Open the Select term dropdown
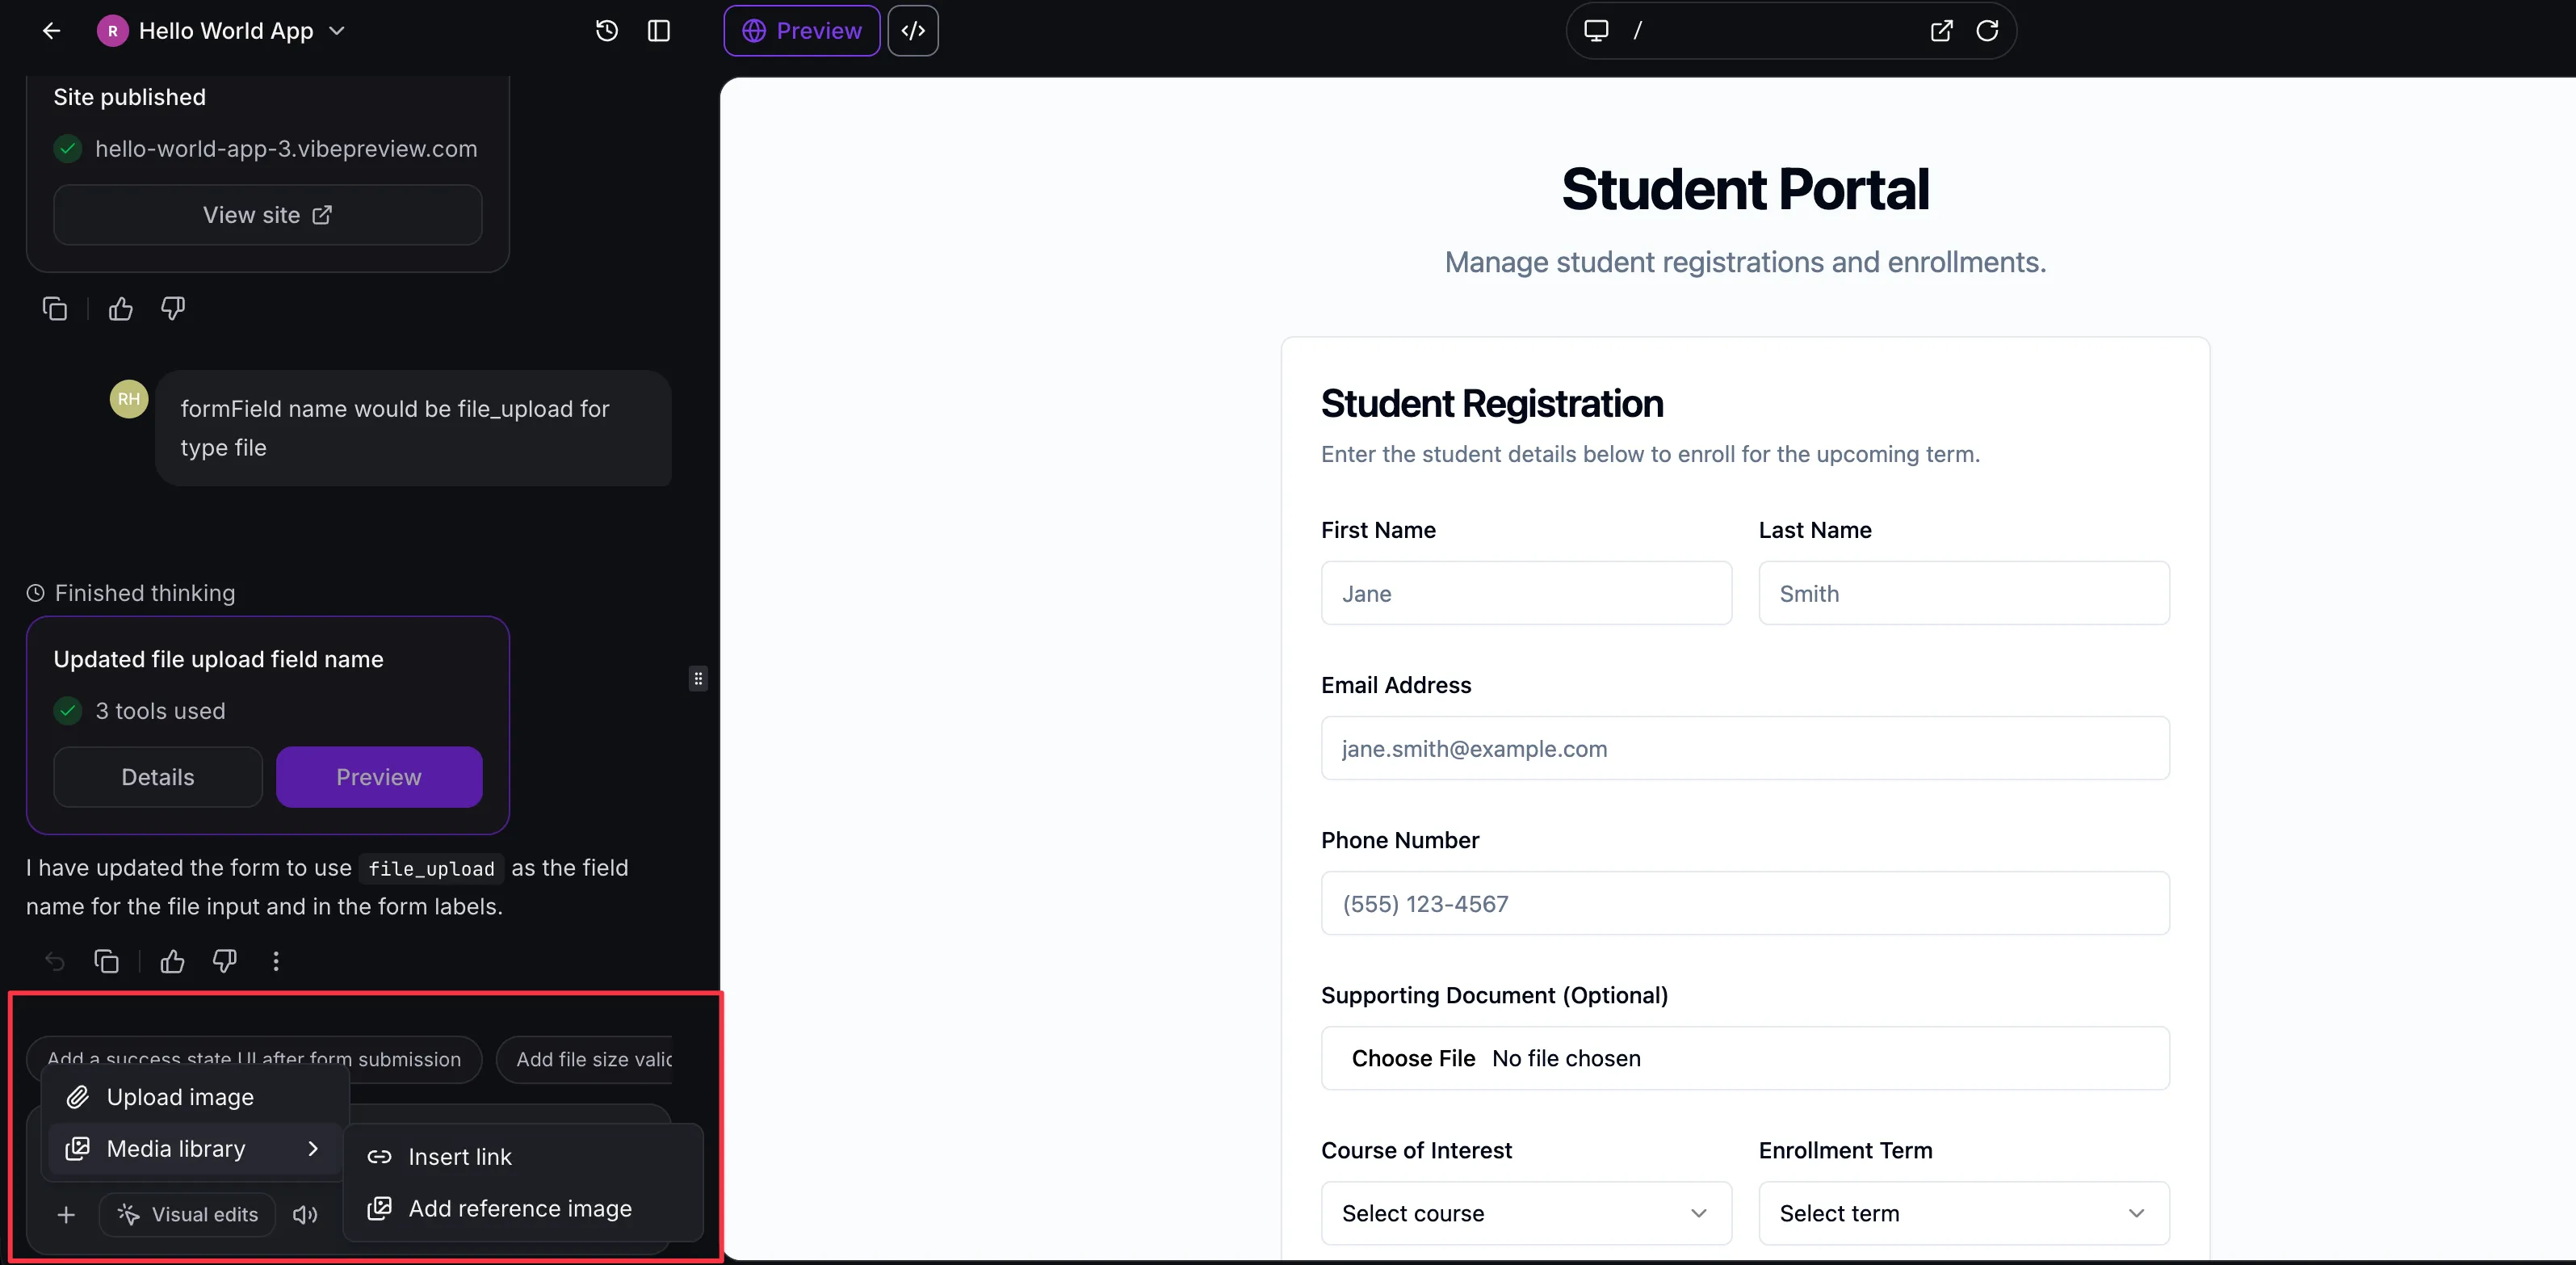This screenshot has width=2576, height=1265. pyautogui.click(x=1964, y=1213)
